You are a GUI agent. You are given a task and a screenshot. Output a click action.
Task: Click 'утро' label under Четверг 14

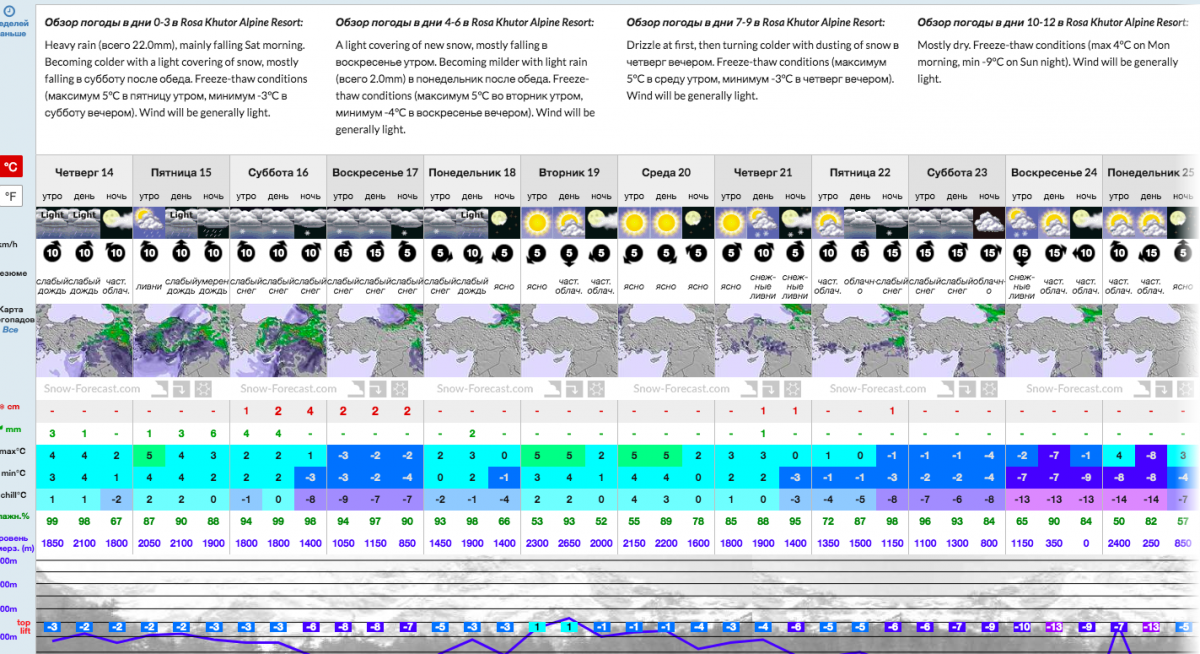52,196
